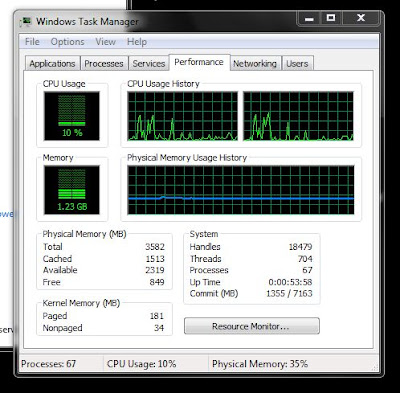Click the status bar resize grip
This screenshot has width=400, height=393.
(375, 367)
